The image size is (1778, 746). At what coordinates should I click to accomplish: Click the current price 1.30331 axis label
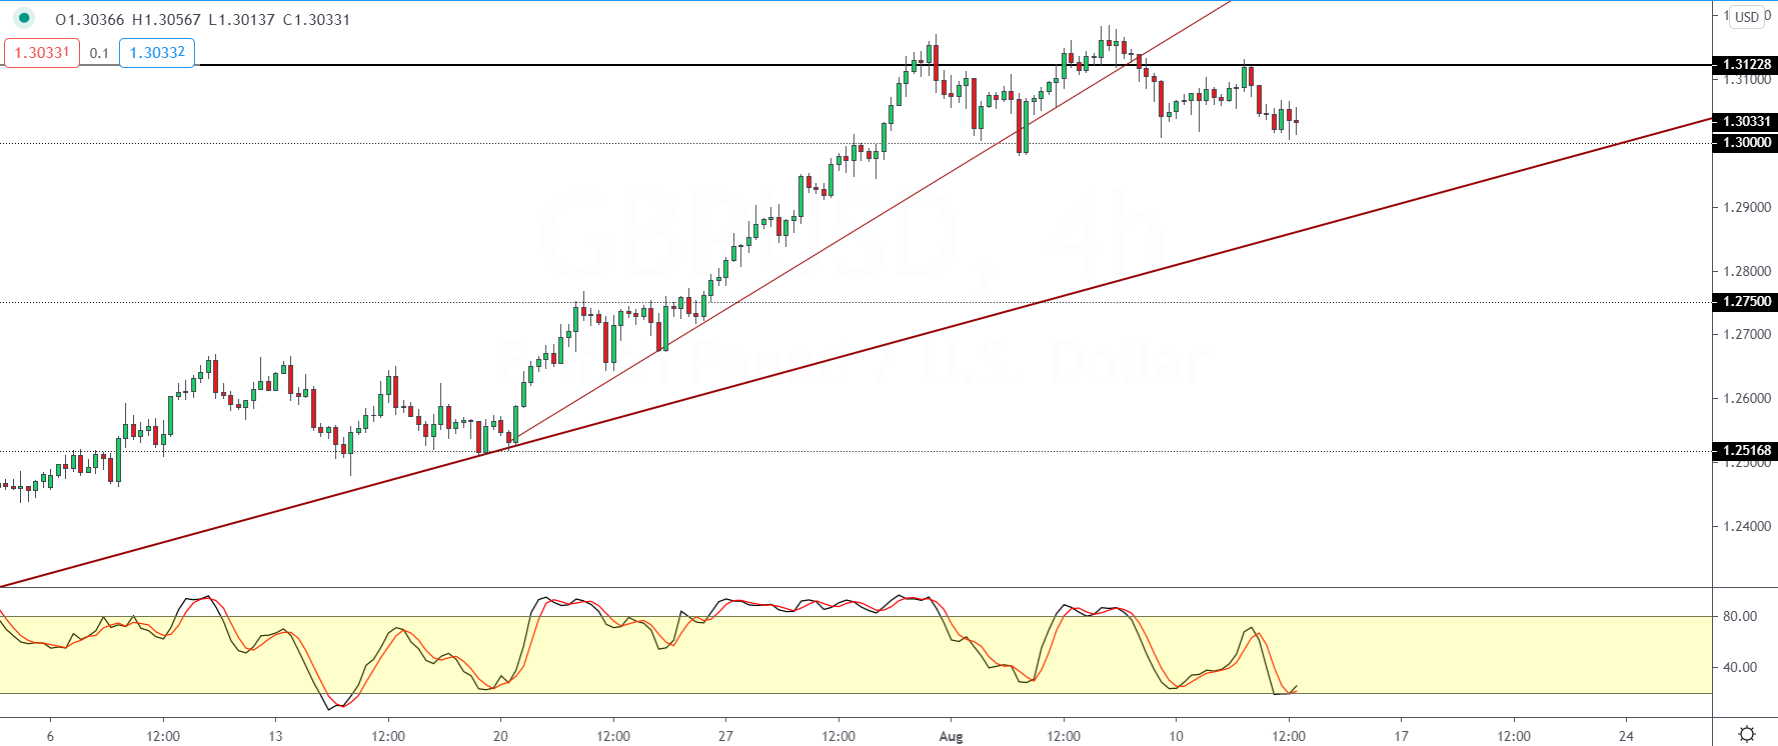click(1746, 122)
